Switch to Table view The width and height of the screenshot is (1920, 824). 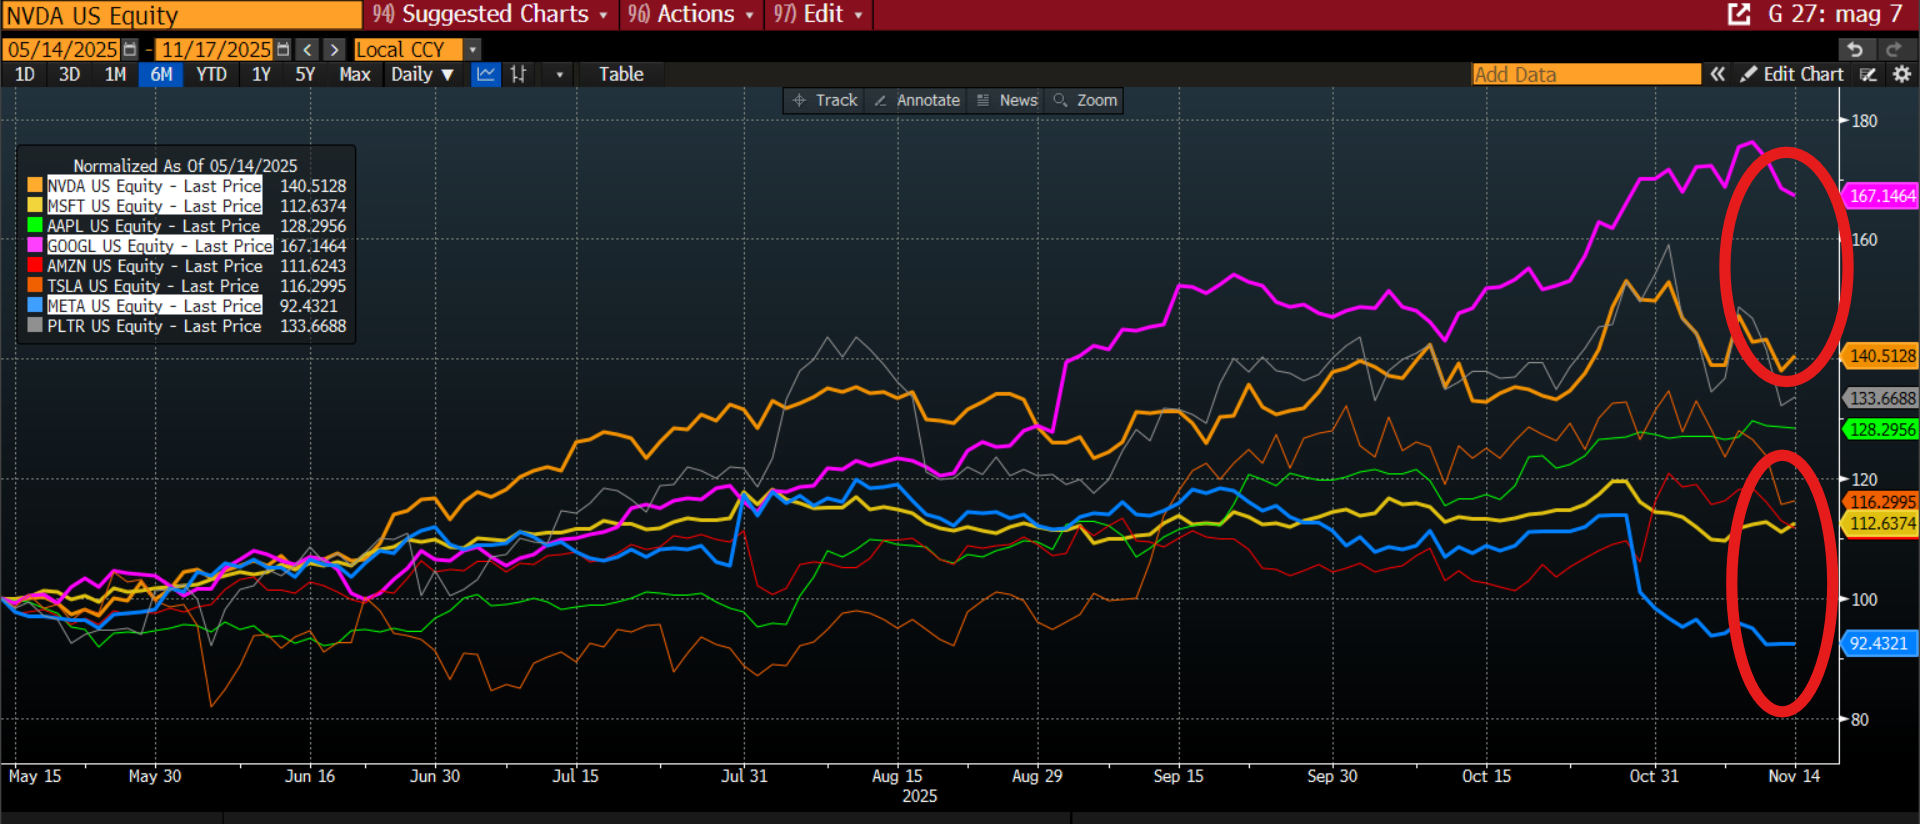pos(621,74)
